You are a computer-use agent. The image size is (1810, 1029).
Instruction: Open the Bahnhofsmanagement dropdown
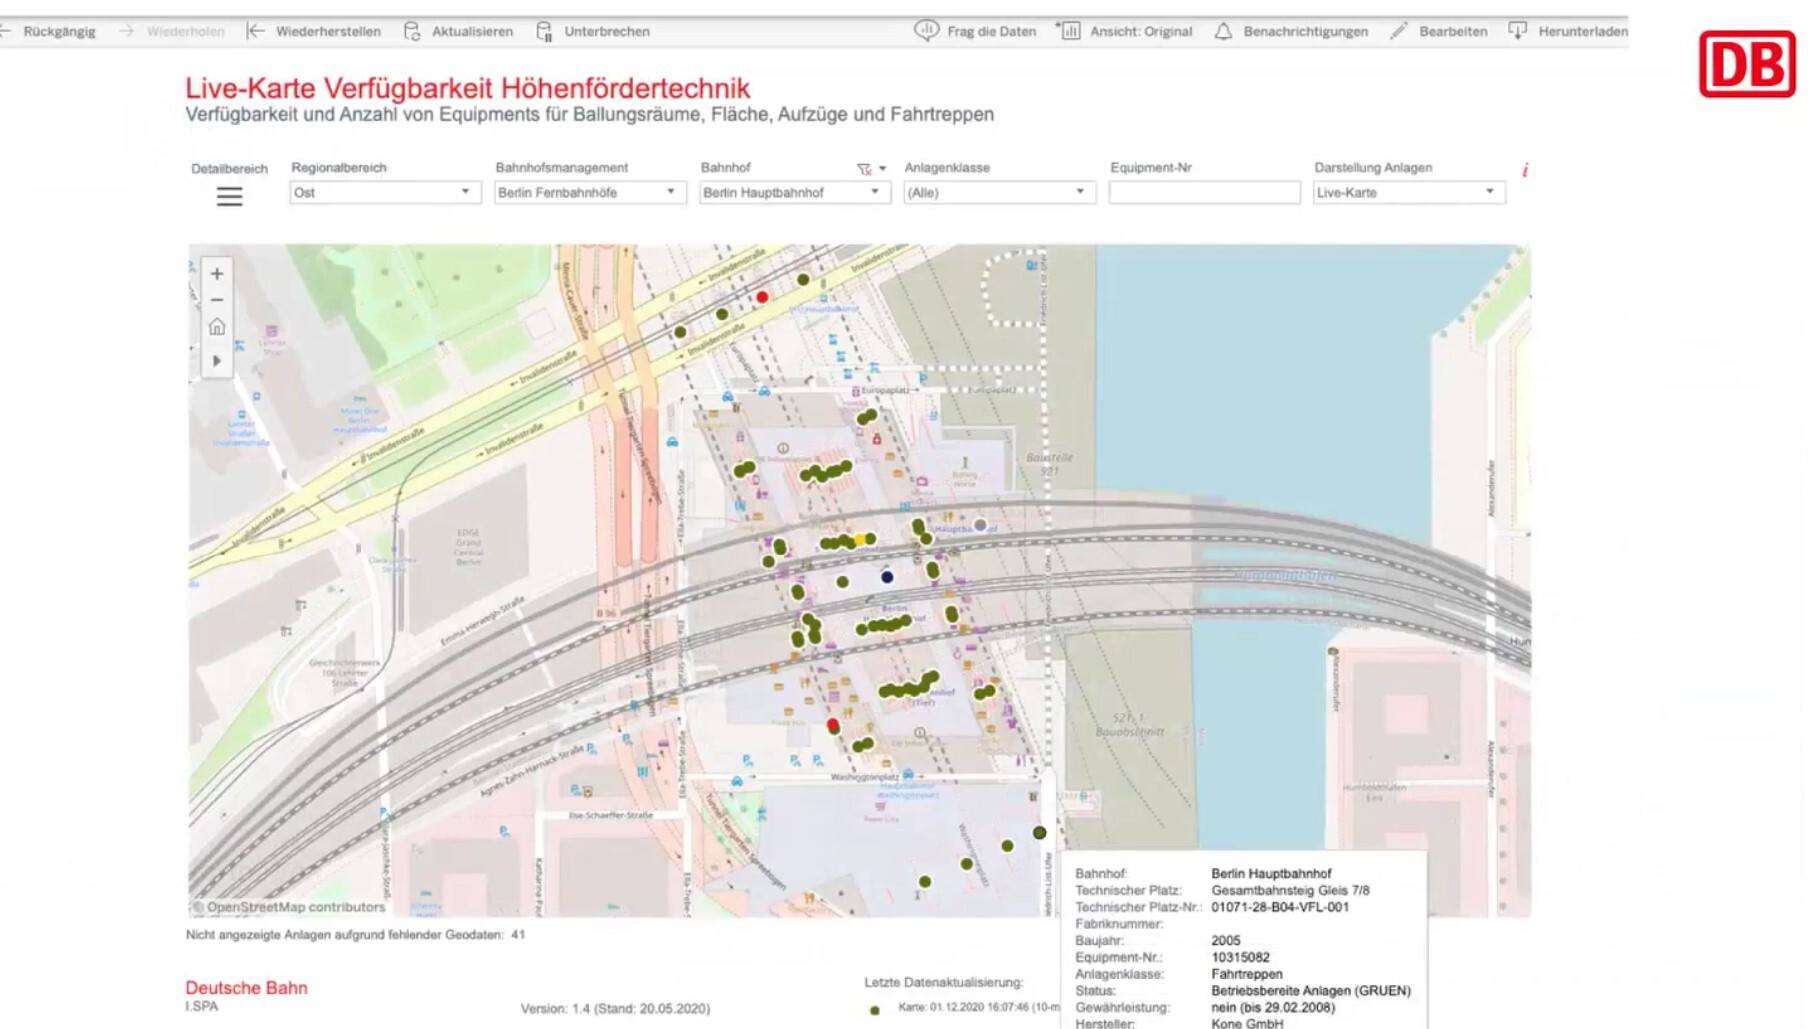coord(588,193)
